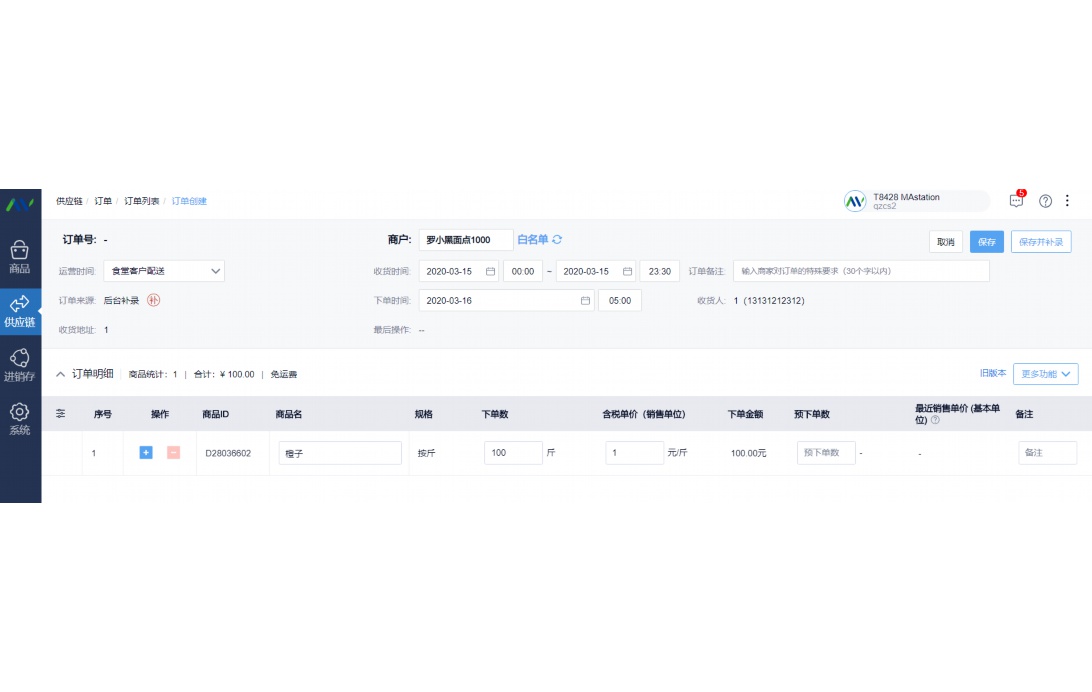Click the 订单备注 input field

point(860,271)
